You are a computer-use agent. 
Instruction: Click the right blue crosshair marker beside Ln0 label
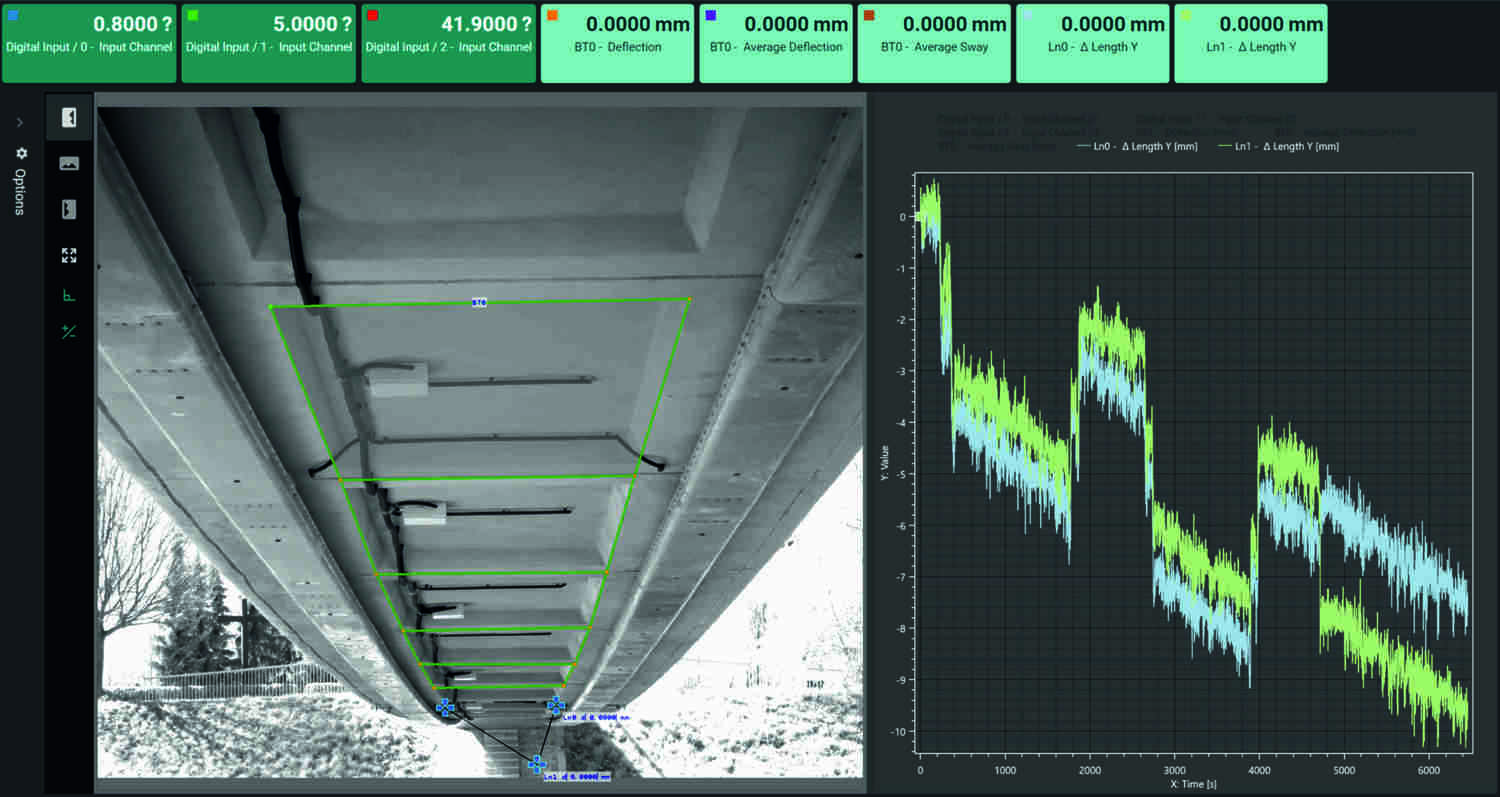556,705
